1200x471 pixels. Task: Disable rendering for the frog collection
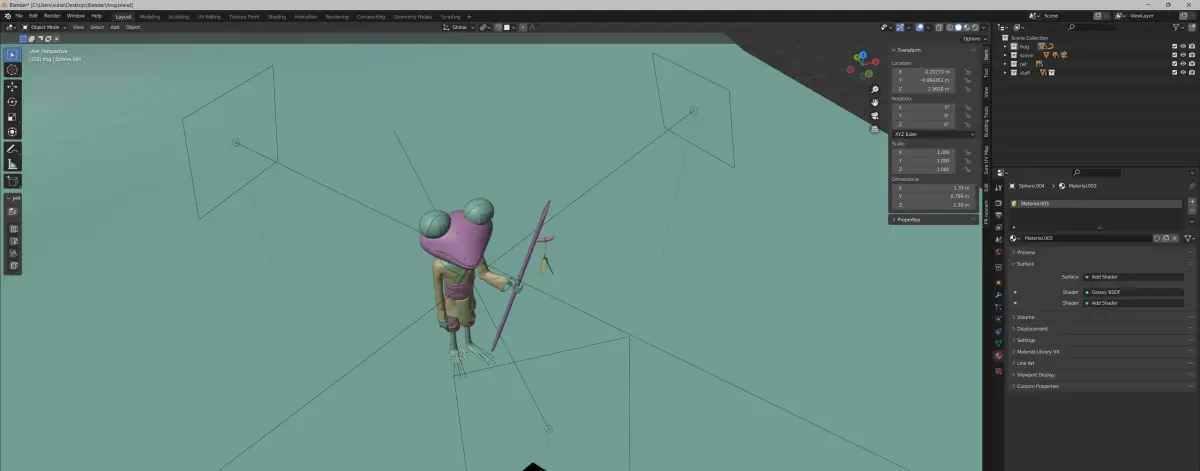pyautogui.click(x=1193, y=46)
